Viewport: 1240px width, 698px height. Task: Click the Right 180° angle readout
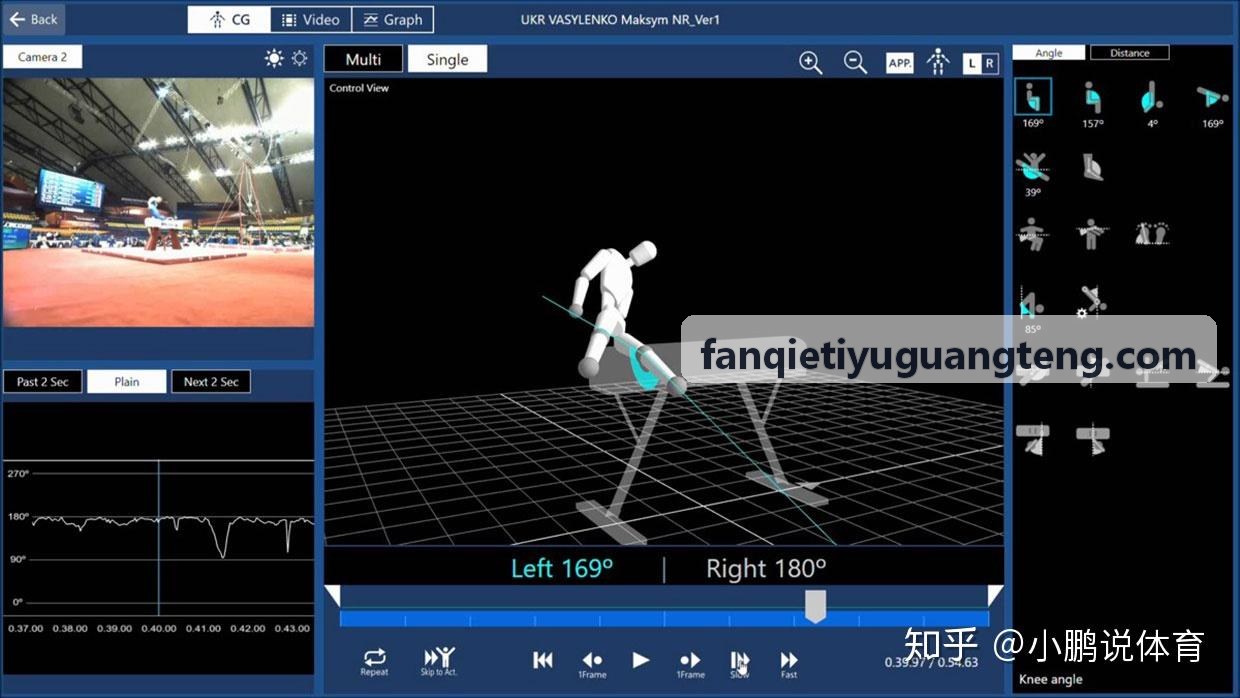point(766,569)
